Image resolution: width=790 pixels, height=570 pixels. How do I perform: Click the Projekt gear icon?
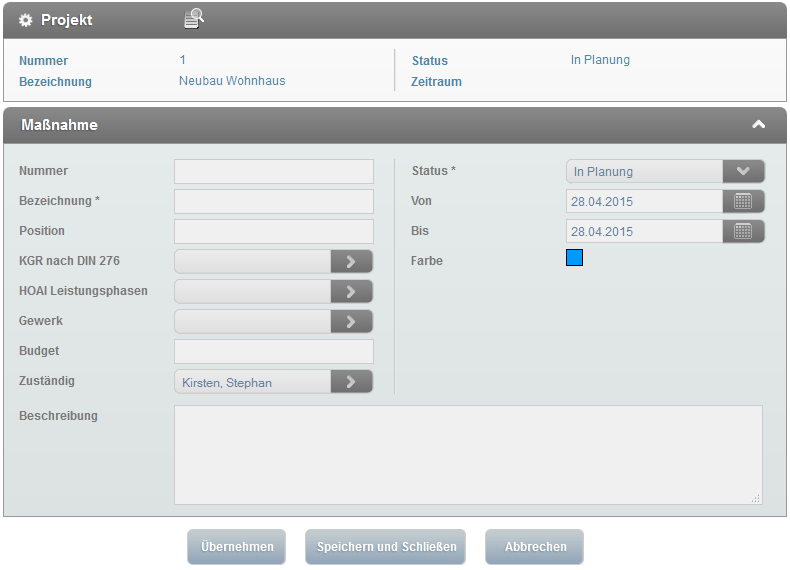pyautogui.click(x=26, y=20)
